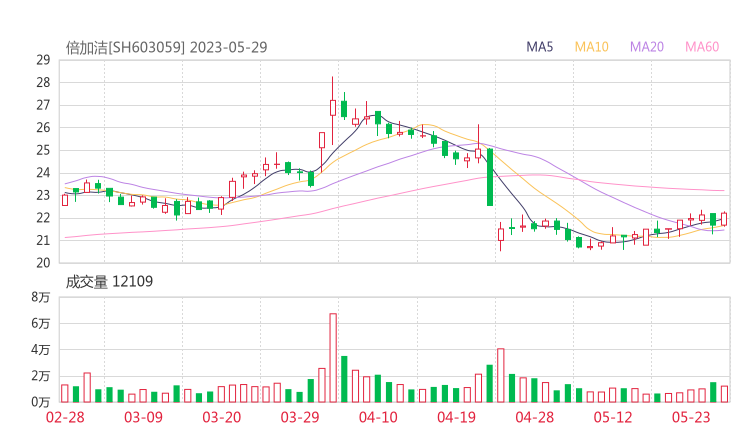Screen dimensions: 740x440
Task: Click the MA60 legend label
Action: 702,47
